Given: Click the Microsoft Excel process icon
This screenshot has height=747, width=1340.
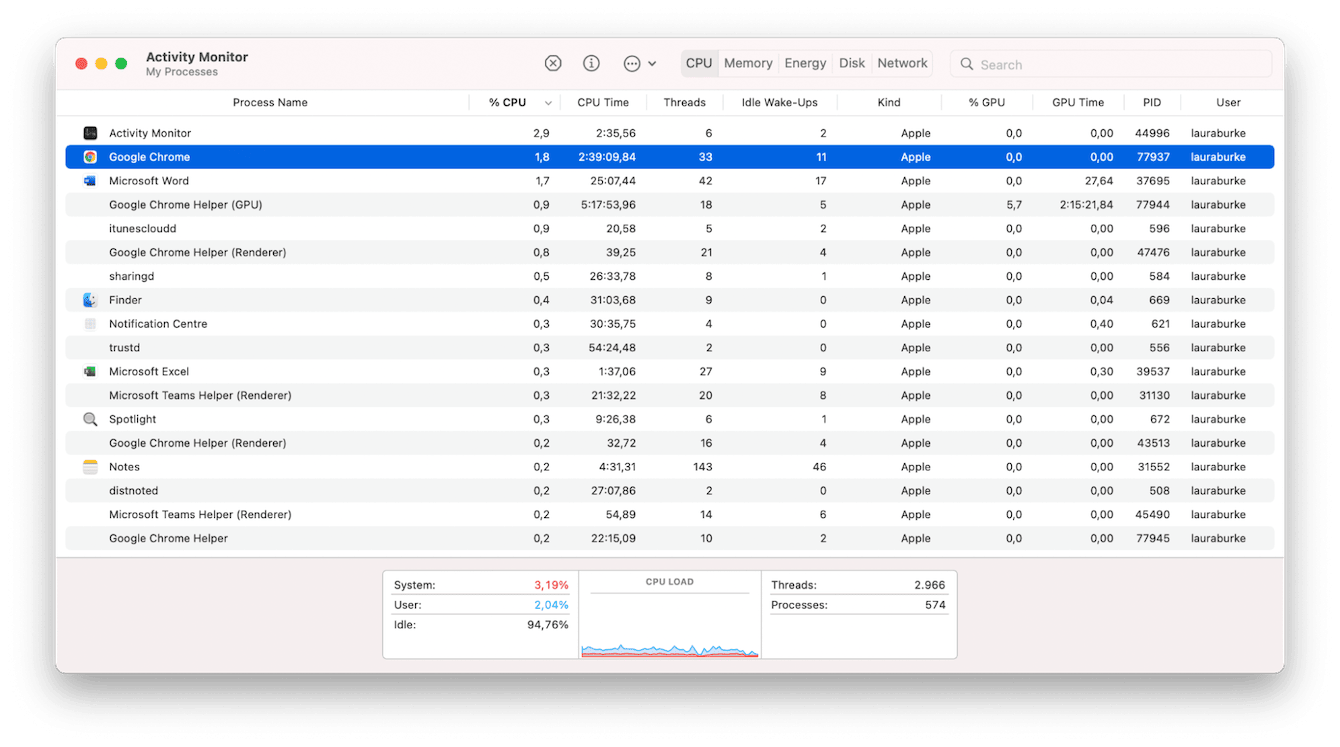Looking at the screenshot, I should pyautogui.click(x=90, y=372).
